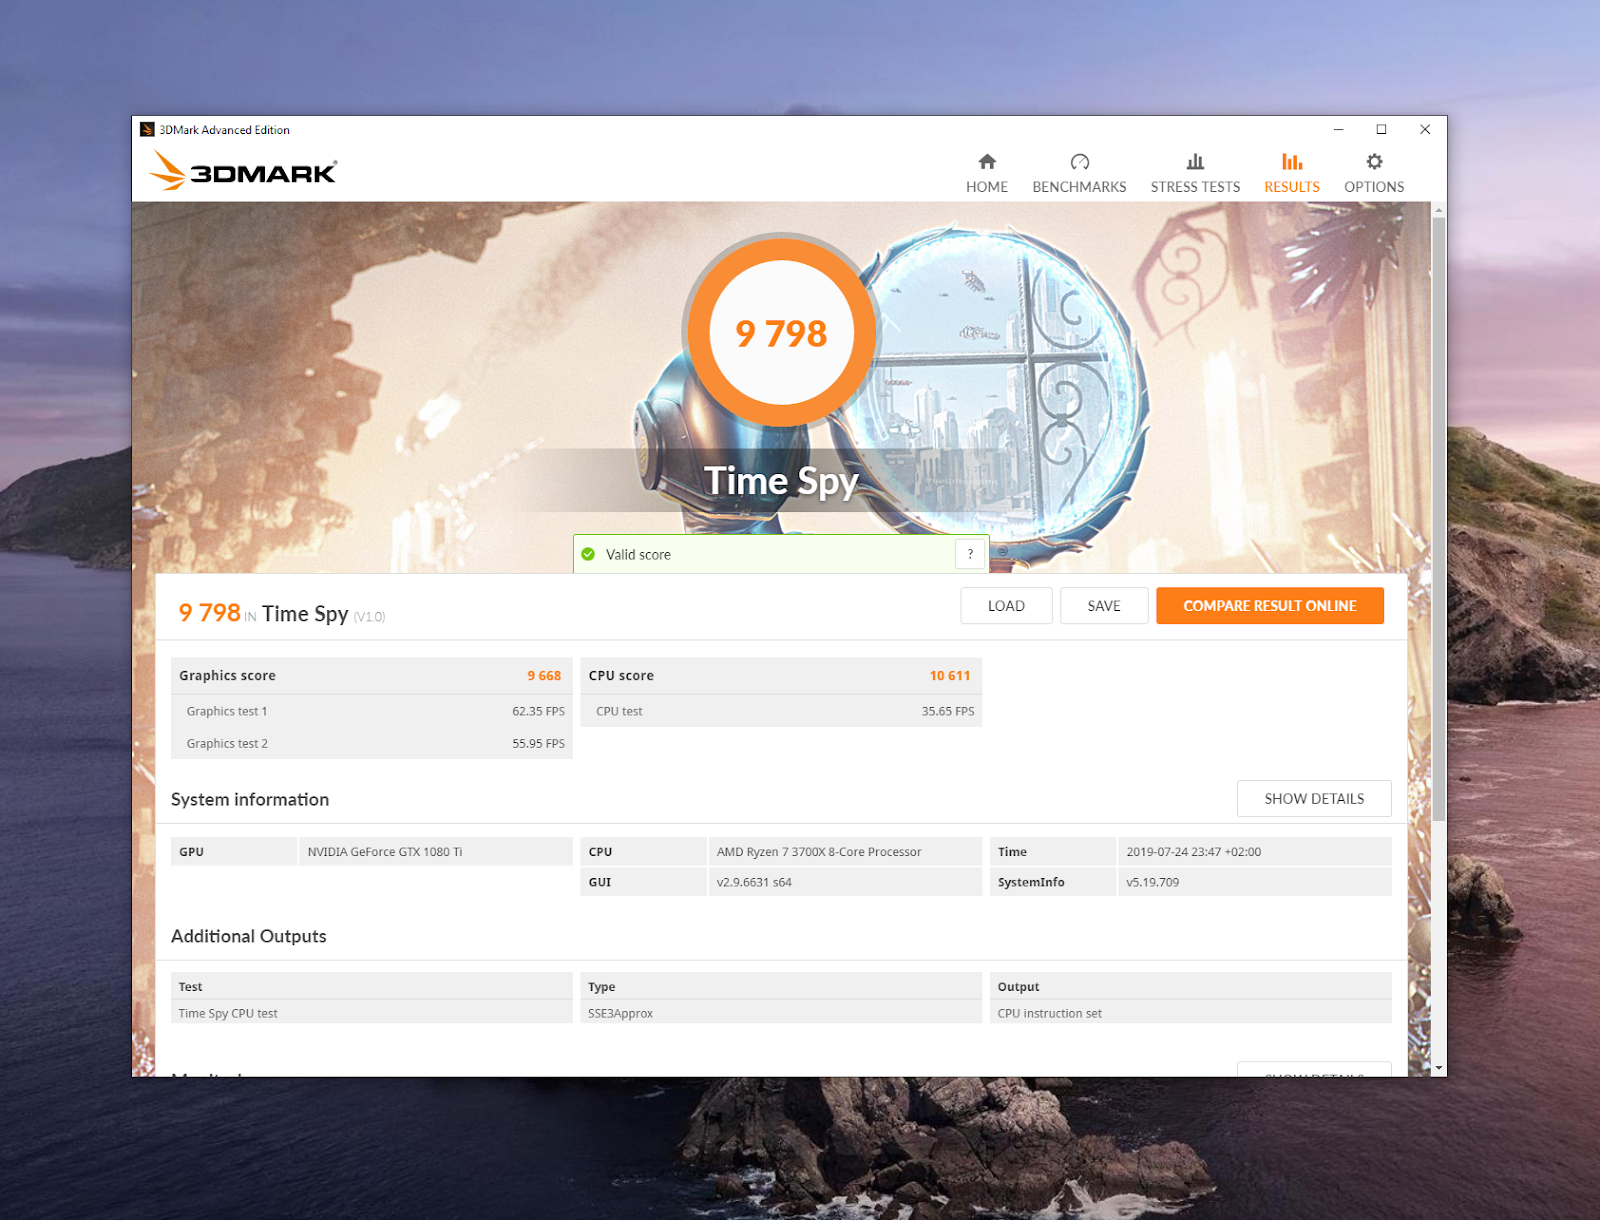Click the timestamp 2019-07-24 23:47
This screenshot has width=1600, height=1220.
(x=1193, y=852)
